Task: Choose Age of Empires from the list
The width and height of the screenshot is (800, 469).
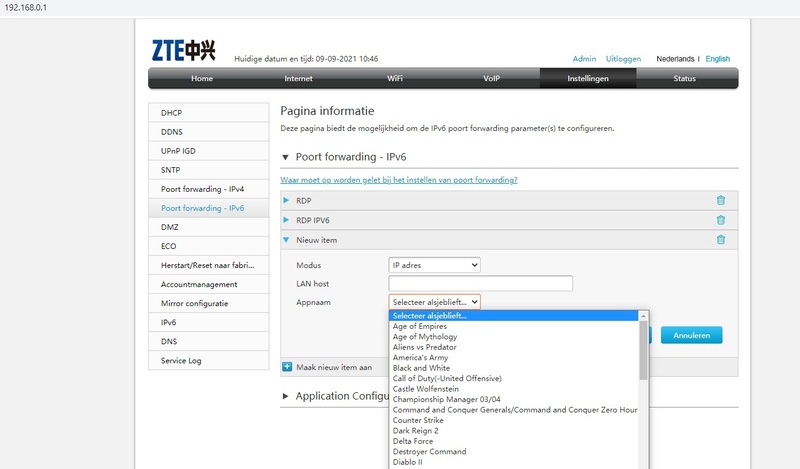Action: 514,326
